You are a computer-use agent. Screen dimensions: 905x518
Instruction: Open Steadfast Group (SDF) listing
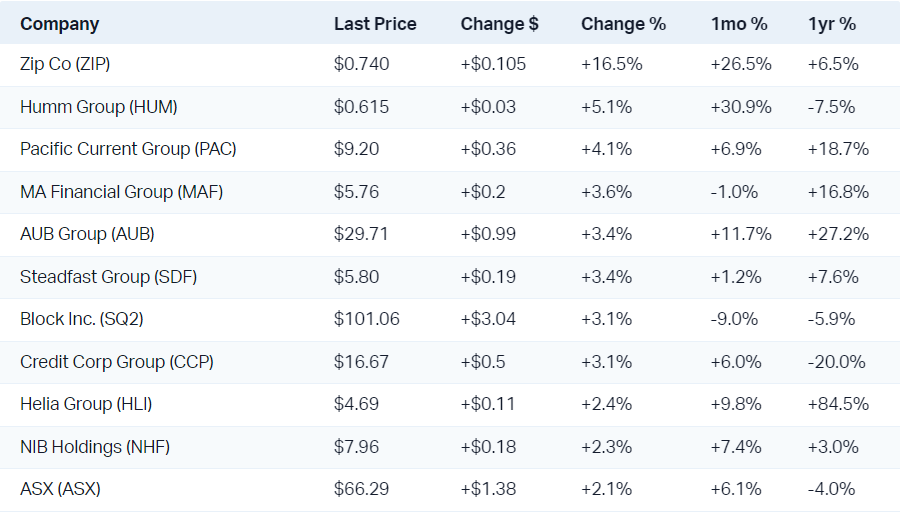108,277
